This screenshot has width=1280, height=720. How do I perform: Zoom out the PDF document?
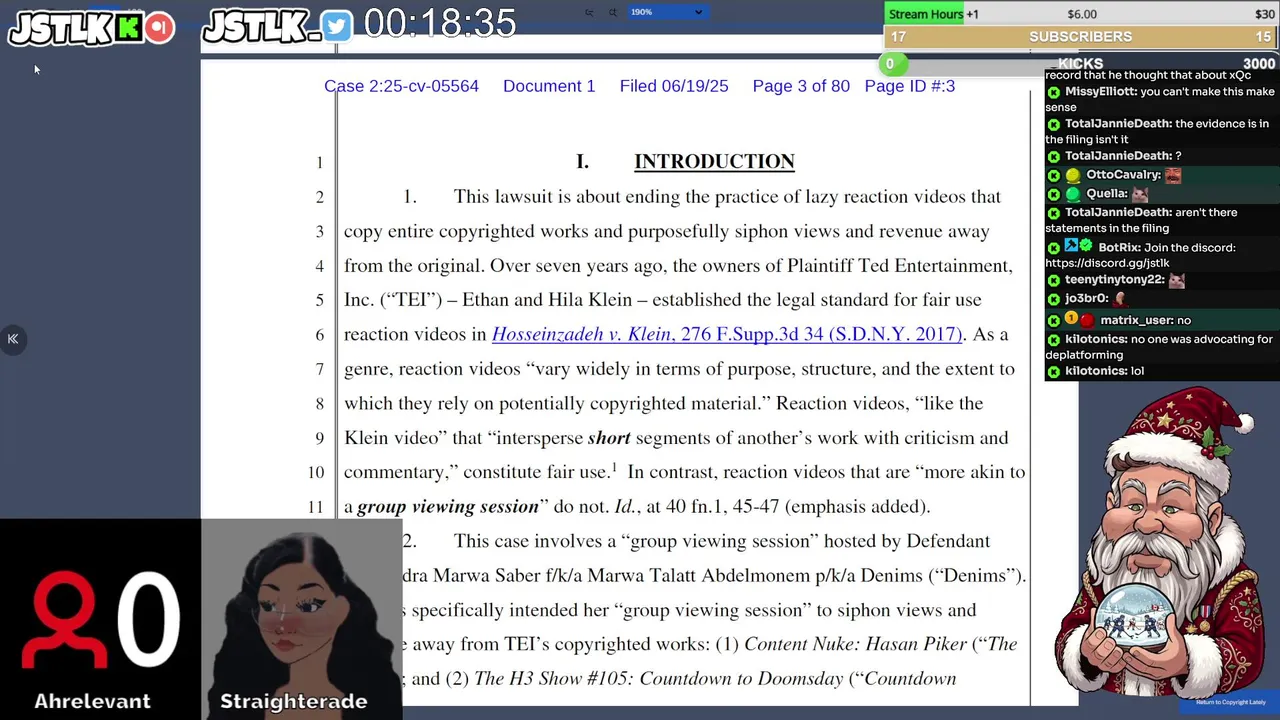coord(589,12)
